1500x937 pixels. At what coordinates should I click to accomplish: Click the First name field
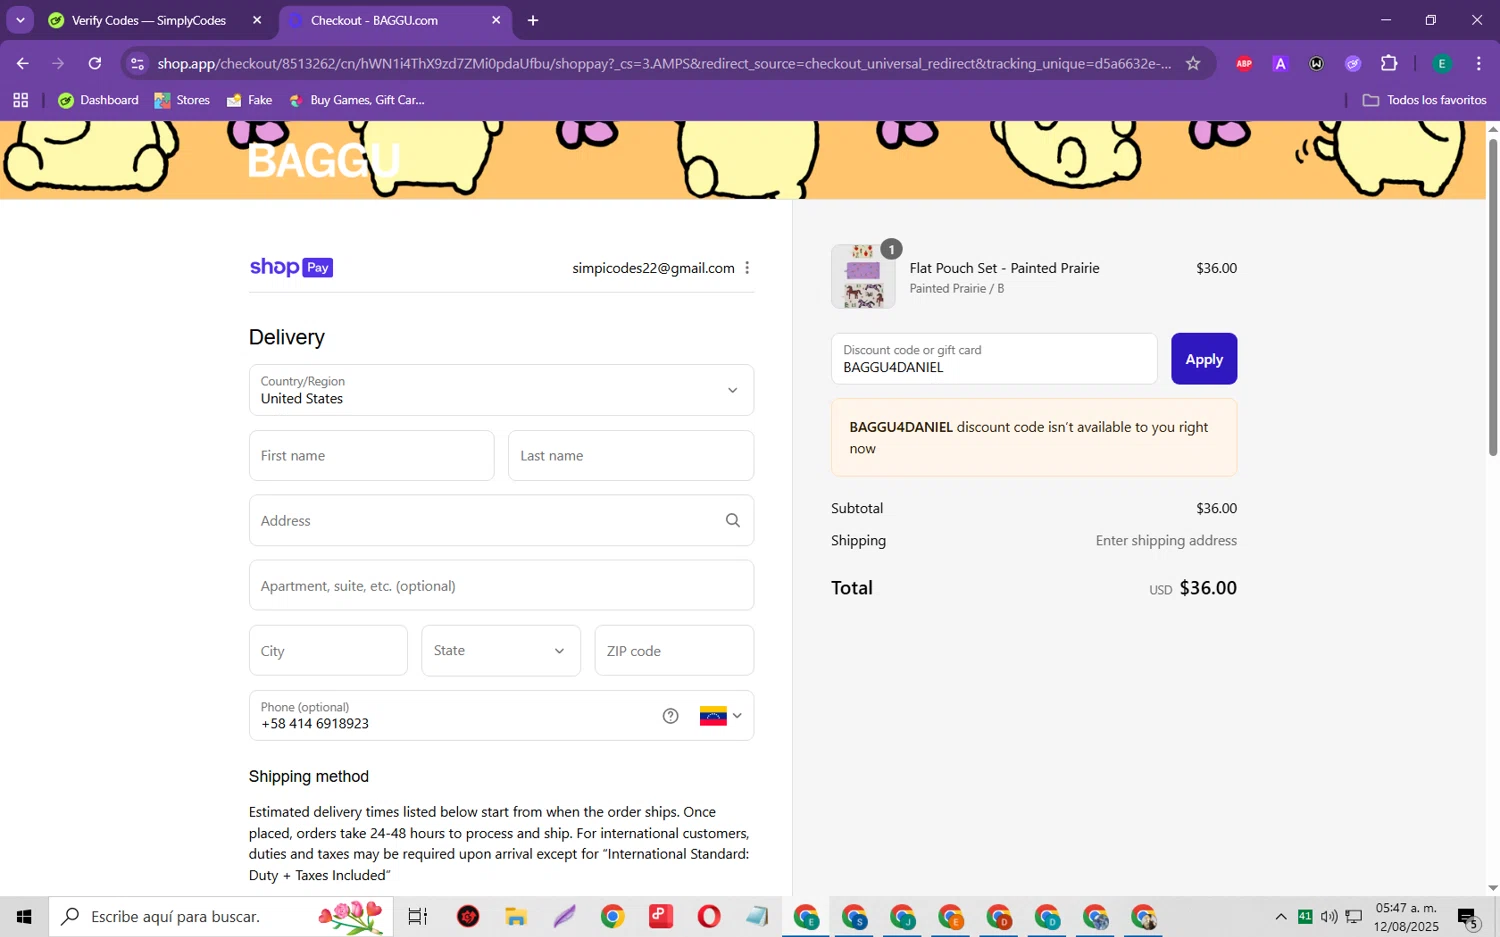(371, 456)
